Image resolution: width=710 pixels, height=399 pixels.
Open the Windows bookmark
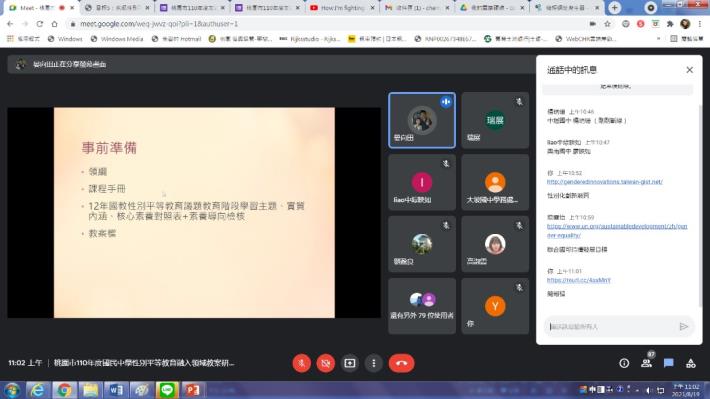65,39
